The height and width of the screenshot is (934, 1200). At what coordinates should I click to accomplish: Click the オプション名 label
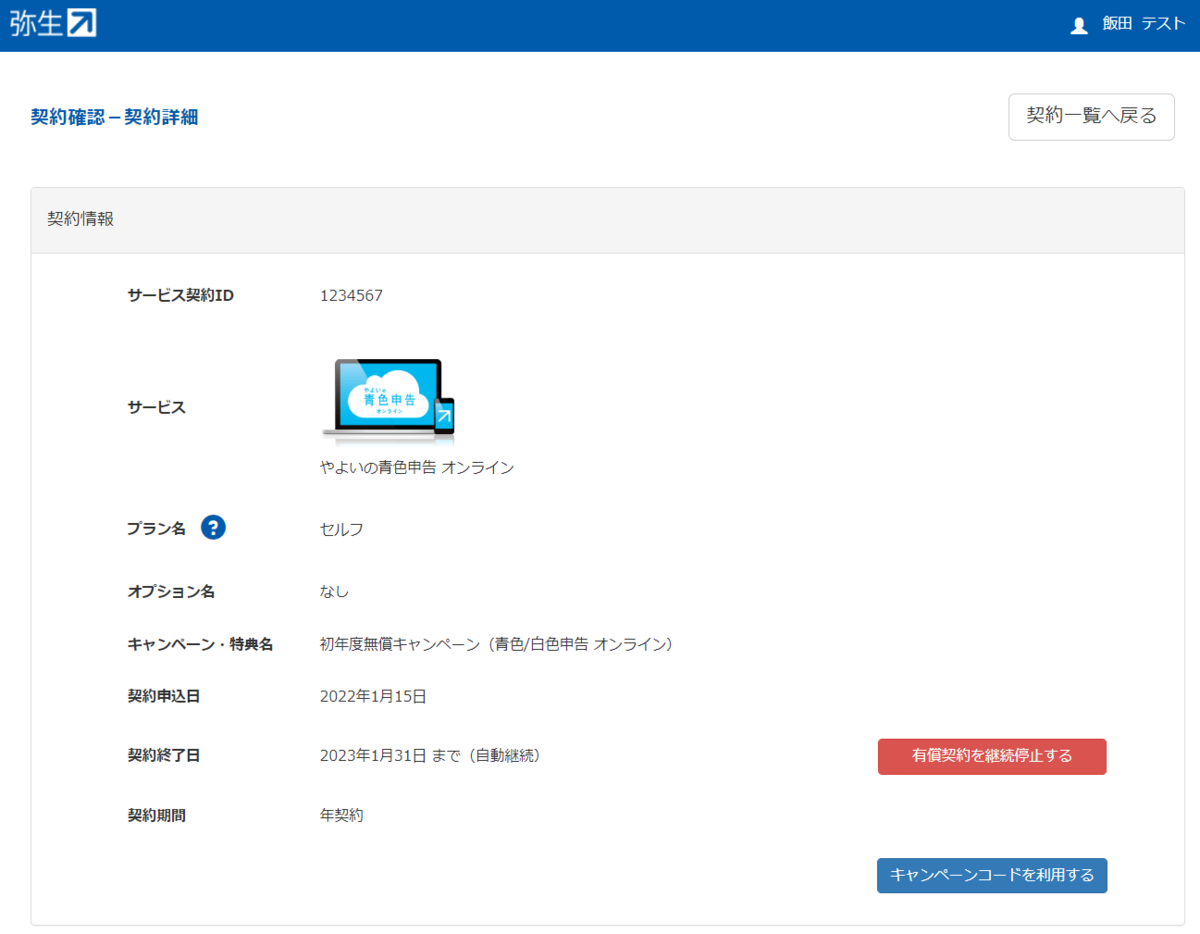(x=171, y=591)
